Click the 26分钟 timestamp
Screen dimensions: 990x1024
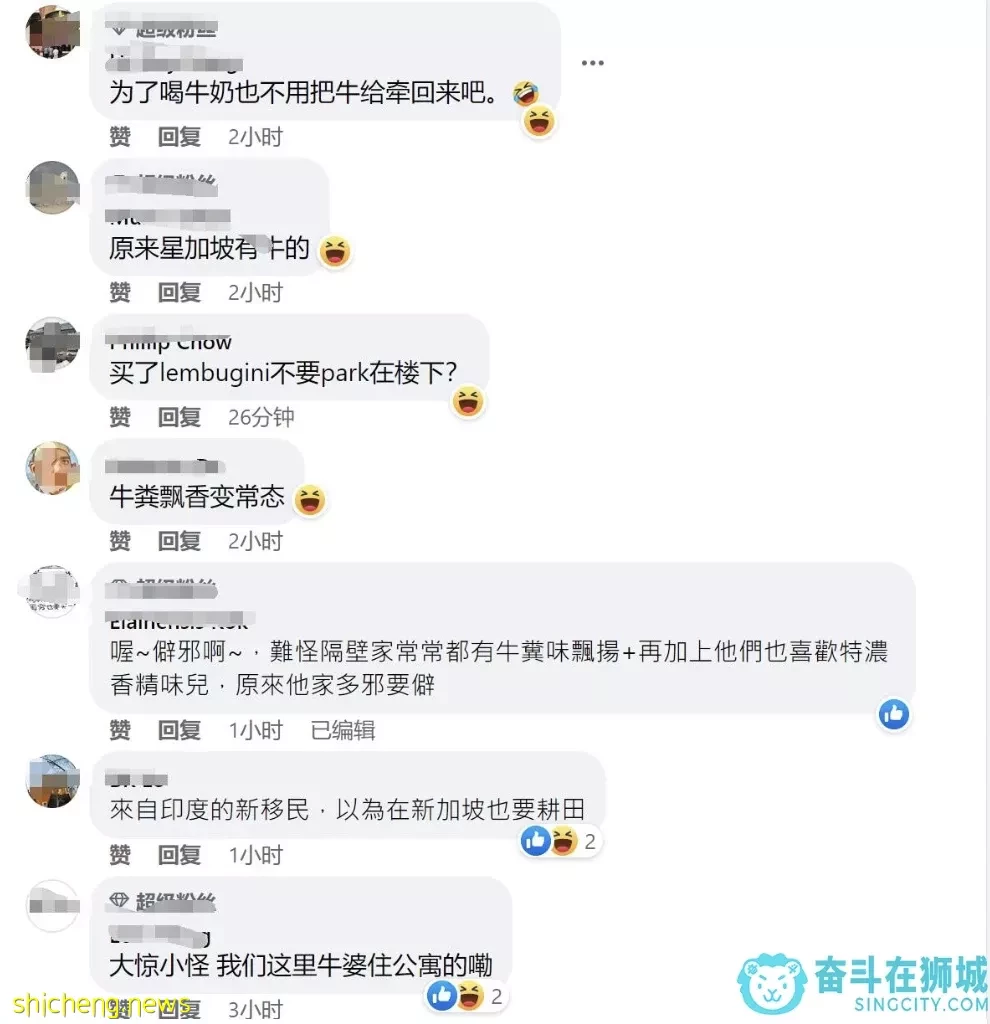(261, 417)
